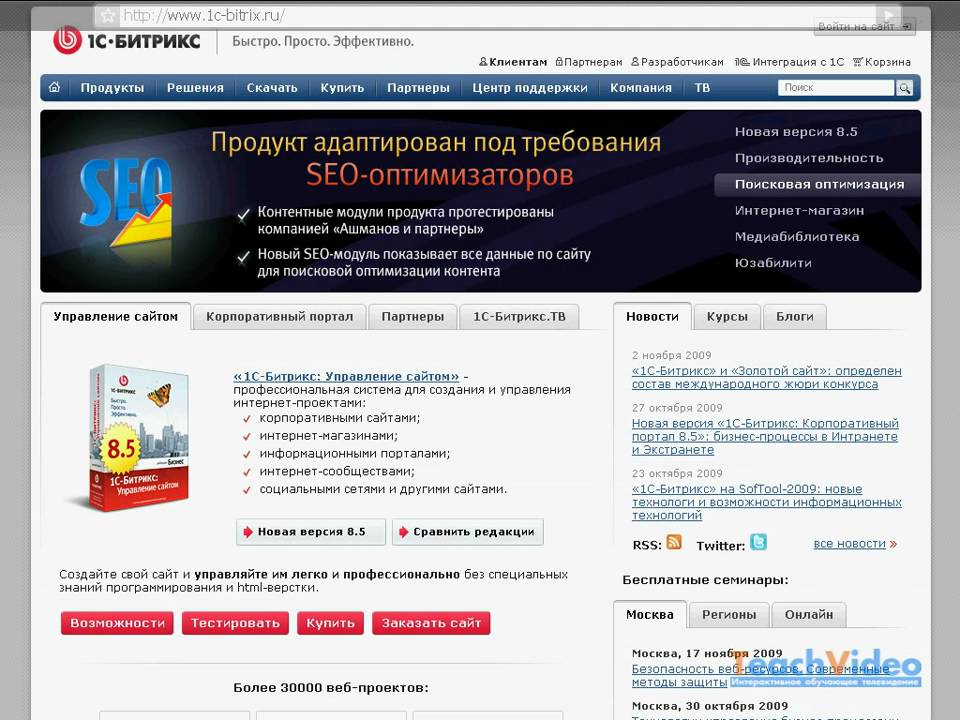This screenshot has height=720, width=960.
Task: Open the Twitter bird icon
Action: pyautogui.click(x=759, y=542)
